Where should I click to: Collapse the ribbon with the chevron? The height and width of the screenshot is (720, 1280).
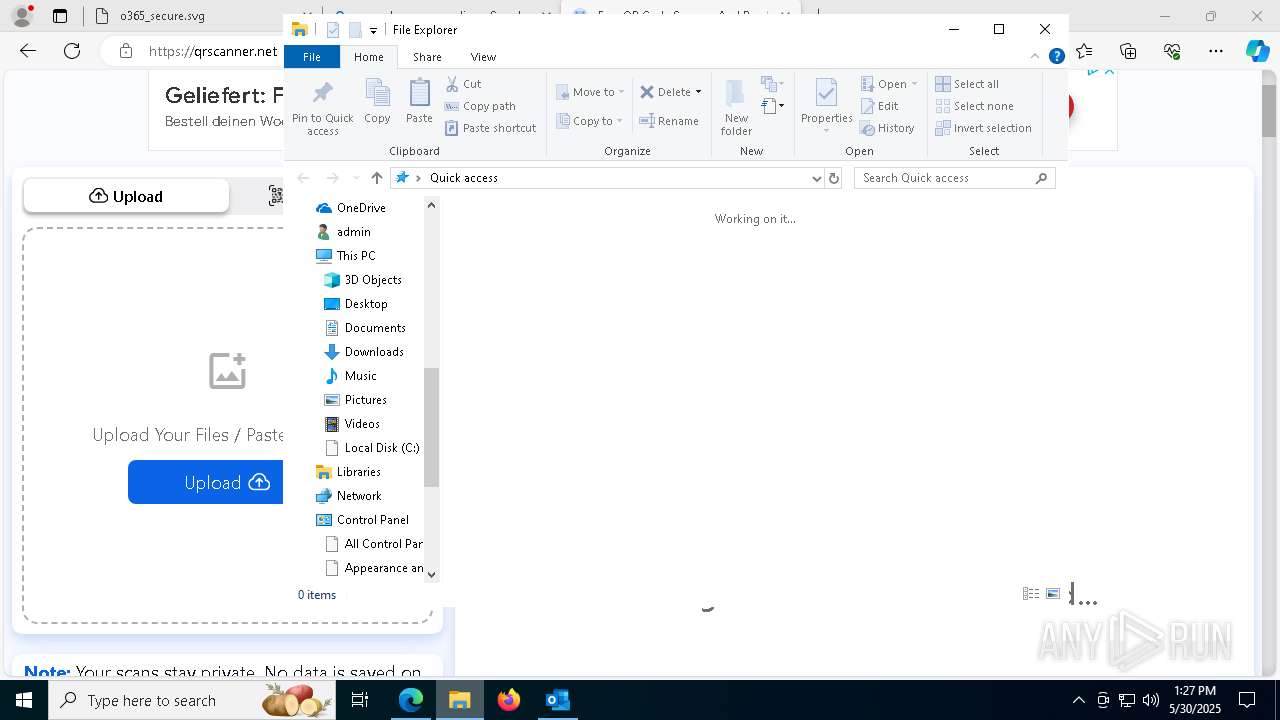[x=1035, y=57]
